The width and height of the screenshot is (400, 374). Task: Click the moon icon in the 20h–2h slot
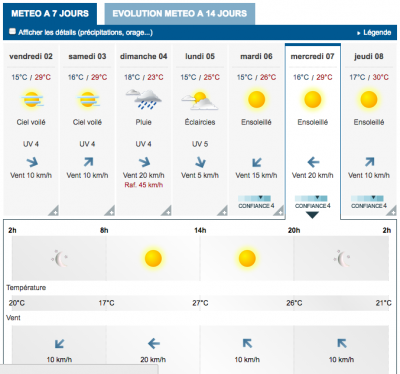point(342,258)
